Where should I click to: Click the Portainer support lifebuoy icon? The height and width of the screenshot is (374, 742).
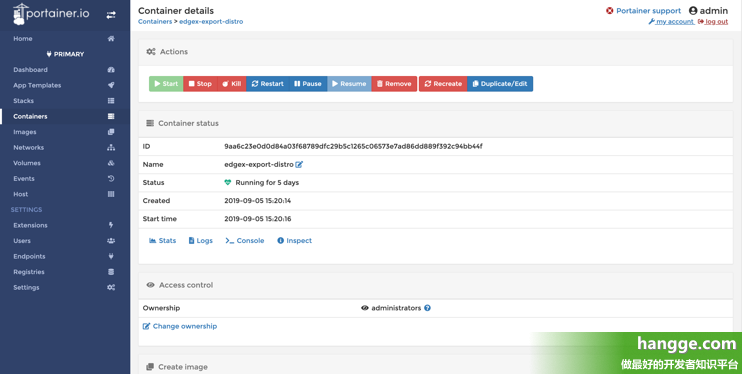[x=610, y=11]
